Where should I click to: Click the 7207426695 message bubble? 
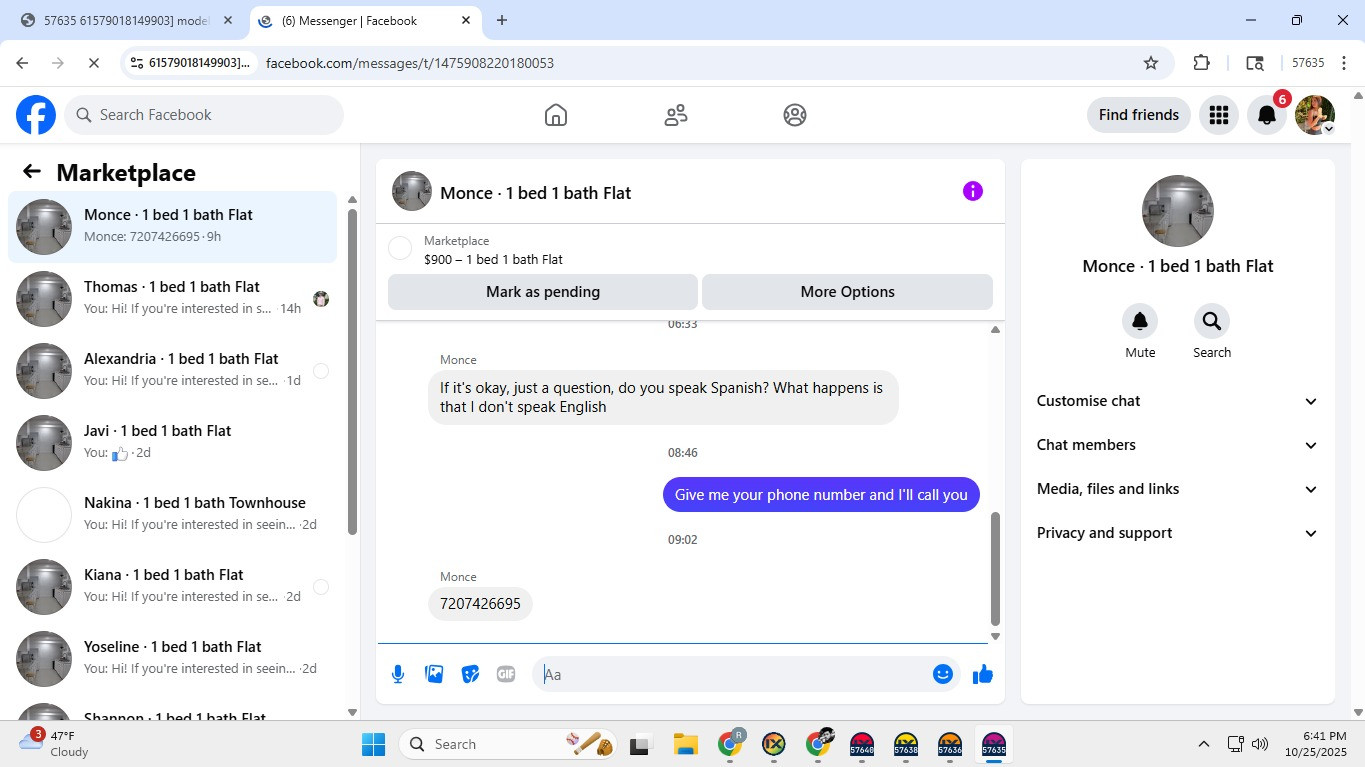480,604
